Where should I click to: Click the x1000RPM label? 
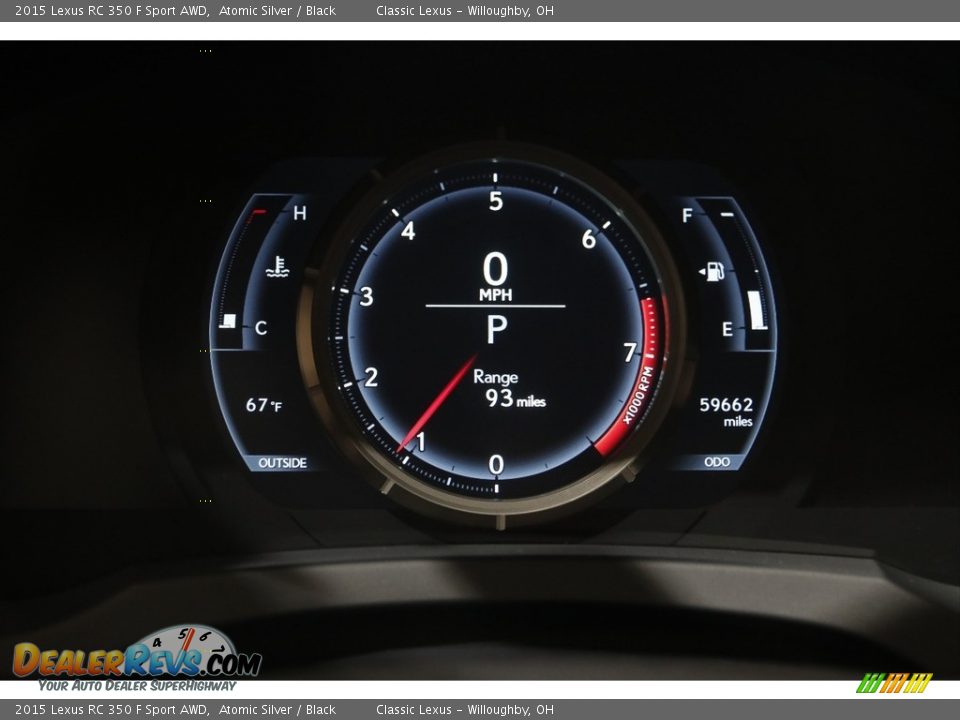point(639,395)
